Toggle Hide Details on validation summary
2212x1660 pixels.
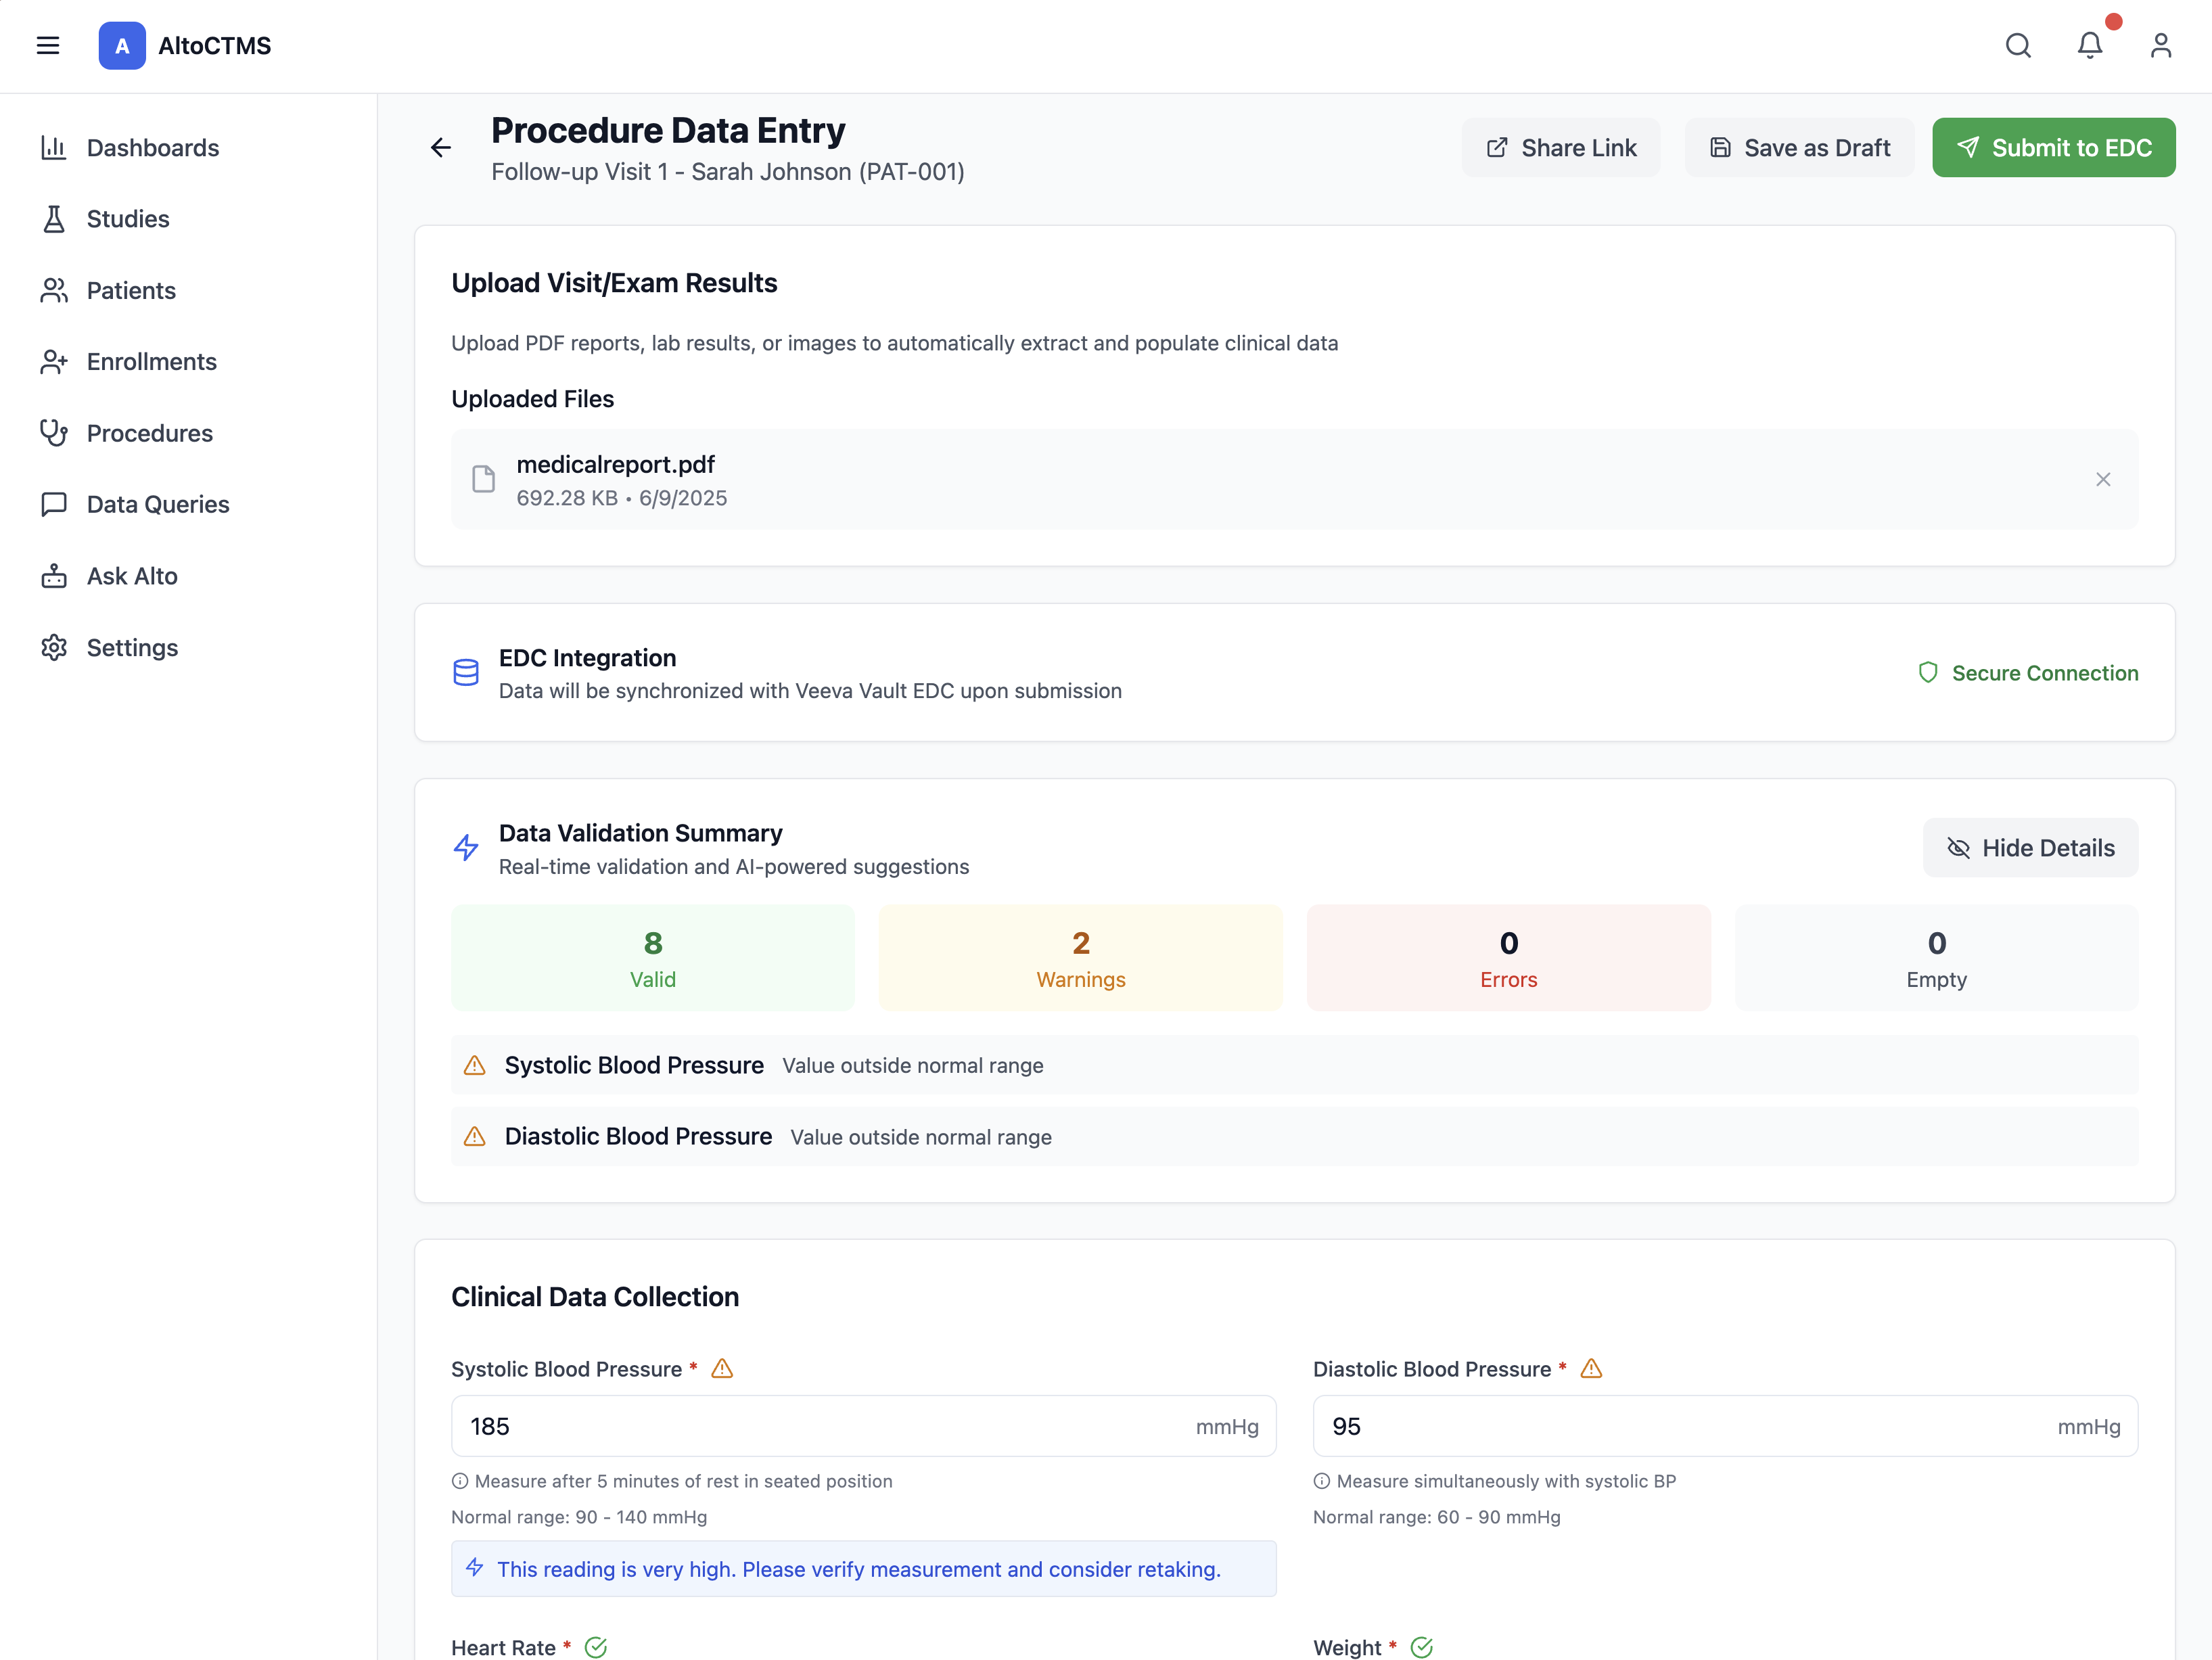tap(2030, 847)
